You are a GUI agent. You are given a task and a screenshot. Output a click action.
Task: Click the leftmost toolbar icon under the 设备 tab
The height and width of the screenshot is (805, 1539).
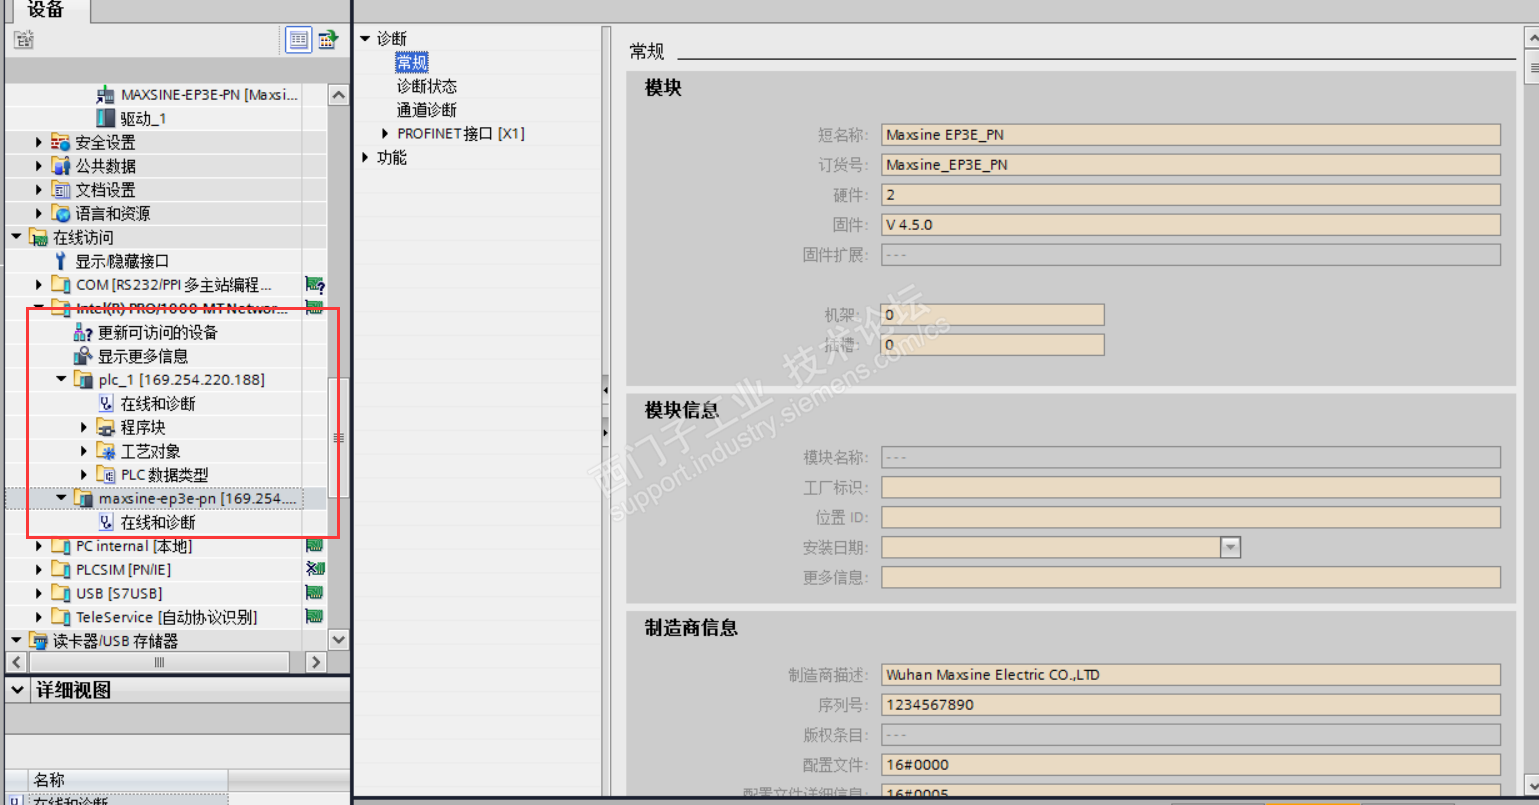pos(23,40)
